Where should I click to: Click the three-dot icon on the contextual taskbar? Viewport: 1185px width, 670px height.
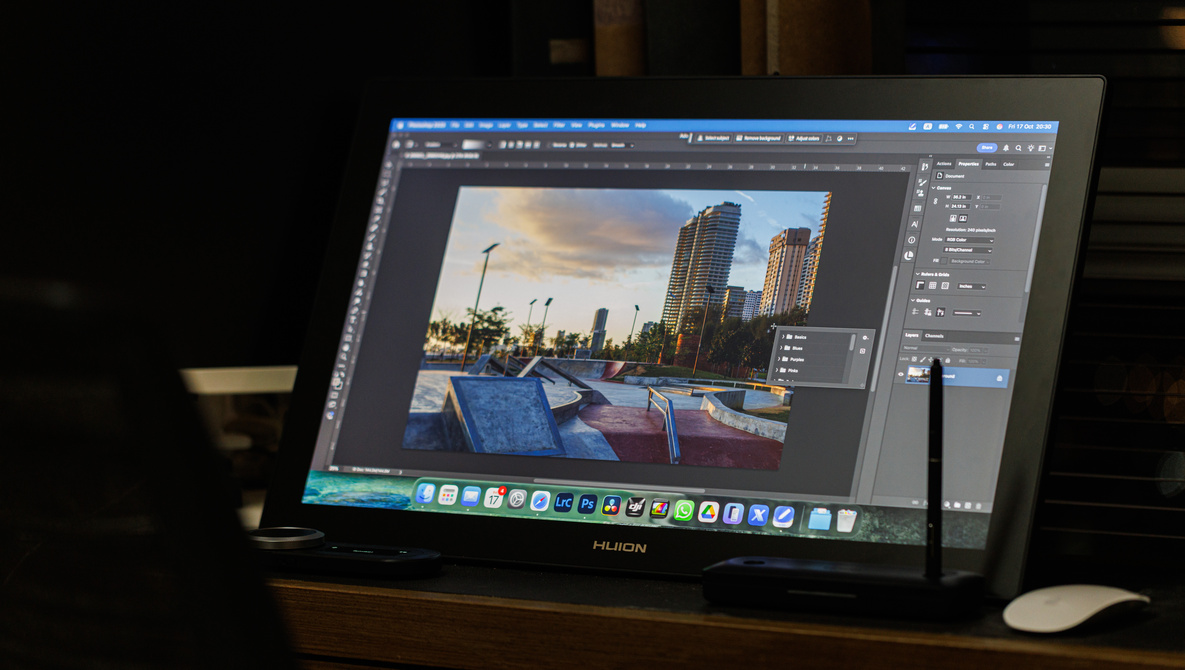(x=850, y=137)
